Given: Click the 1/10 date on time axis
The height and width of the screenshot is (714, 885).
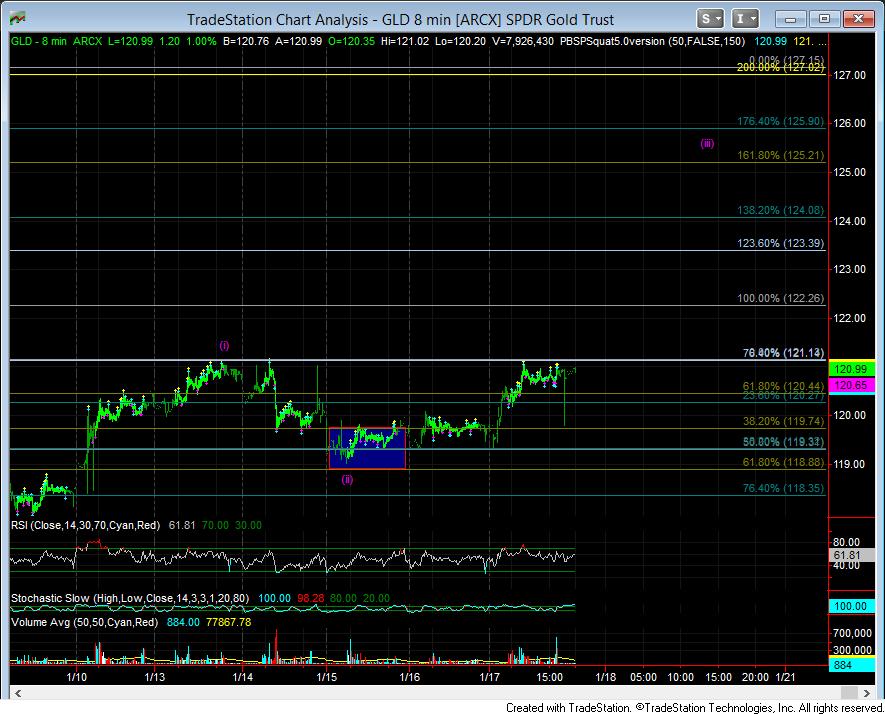Looking at the screenshot, I should point(76,677).
